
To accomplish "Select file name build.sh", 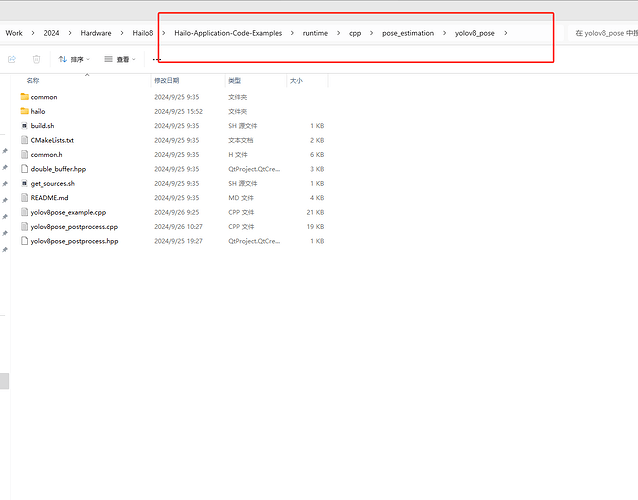I will pyautogui.click(x=42, y=126).
